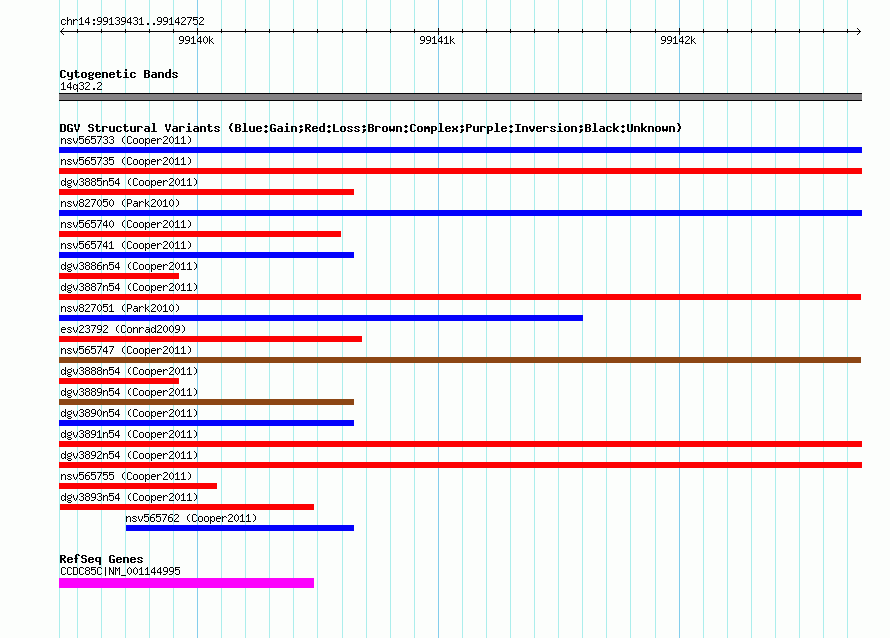
Task: Click the chr14:99139431..99142752 coordinate label
Action: (x=132, y=22)
